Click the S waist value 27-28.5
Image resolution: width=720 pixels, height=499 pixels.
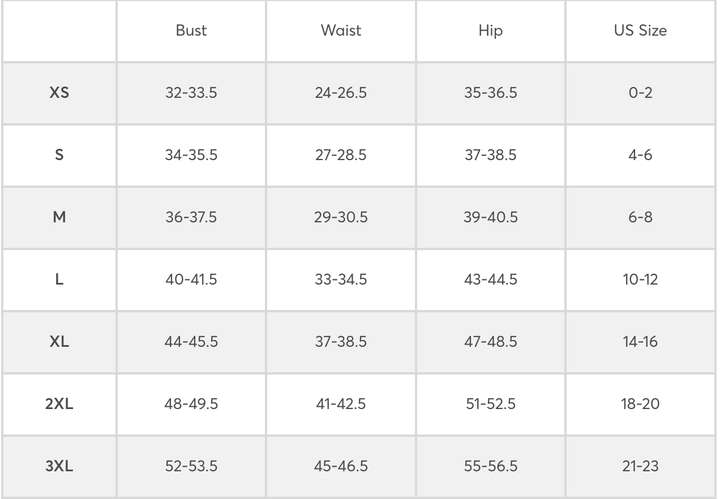pyautogui.click(x=341, y=155)
